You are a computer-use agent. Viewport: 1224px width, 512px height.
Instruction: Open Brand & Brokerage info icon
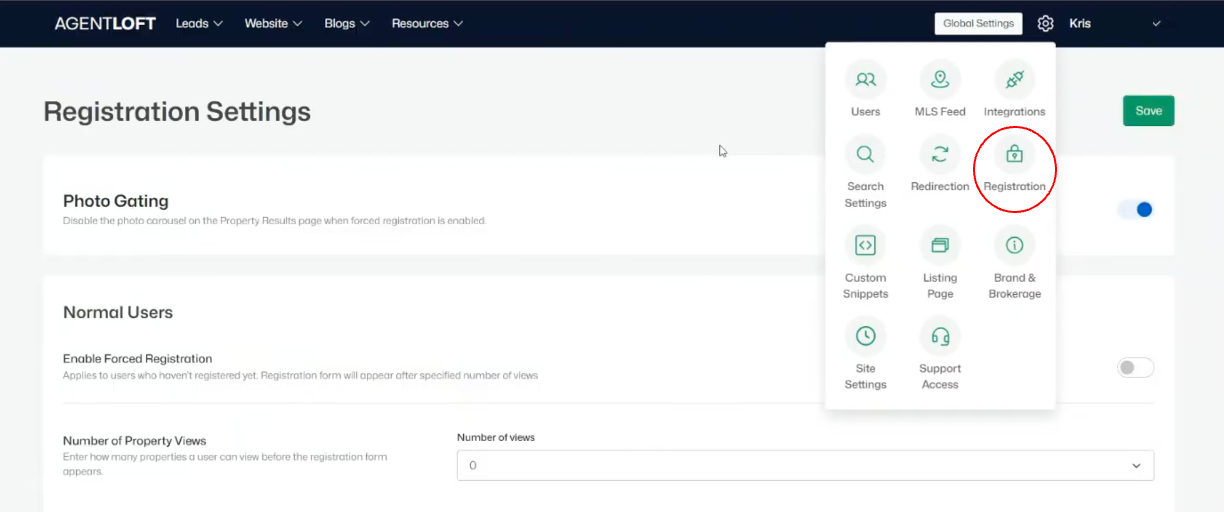click(x=1014, y=245)
